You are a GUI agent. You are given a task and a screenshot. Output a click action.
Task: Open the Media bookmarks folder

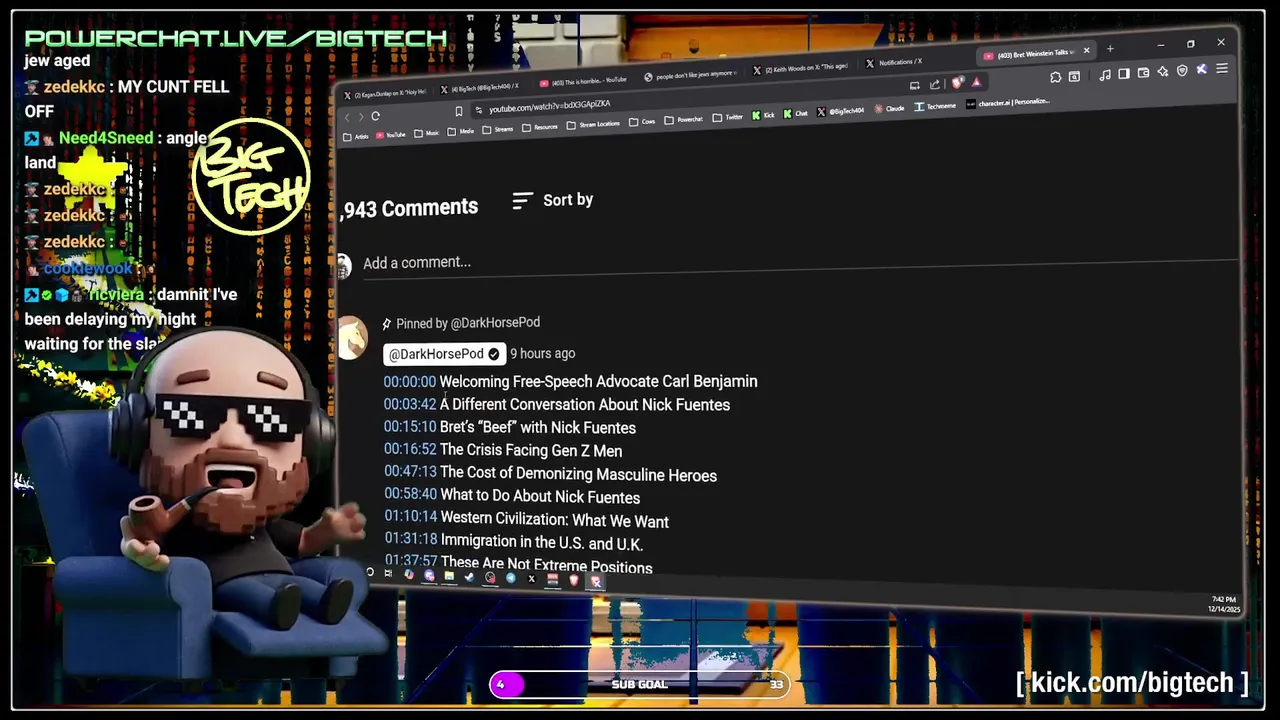460,132
